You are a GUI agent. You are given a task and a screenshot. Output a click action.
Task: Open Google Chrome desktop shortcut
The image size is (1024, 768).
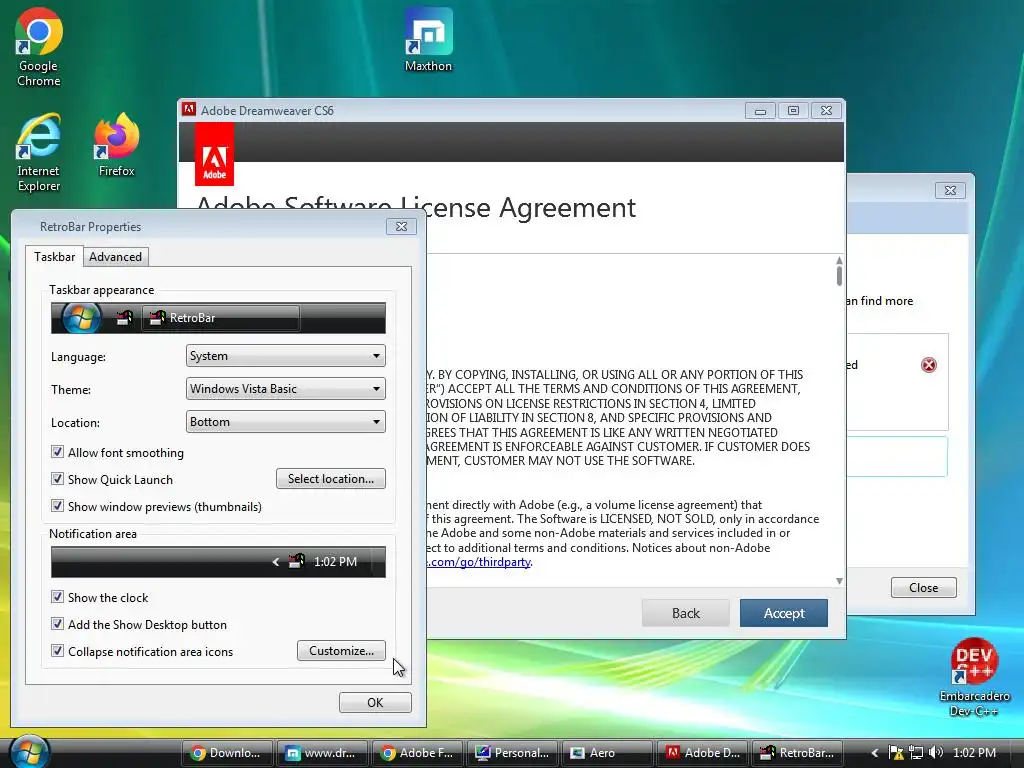click(x=39, y=48)
